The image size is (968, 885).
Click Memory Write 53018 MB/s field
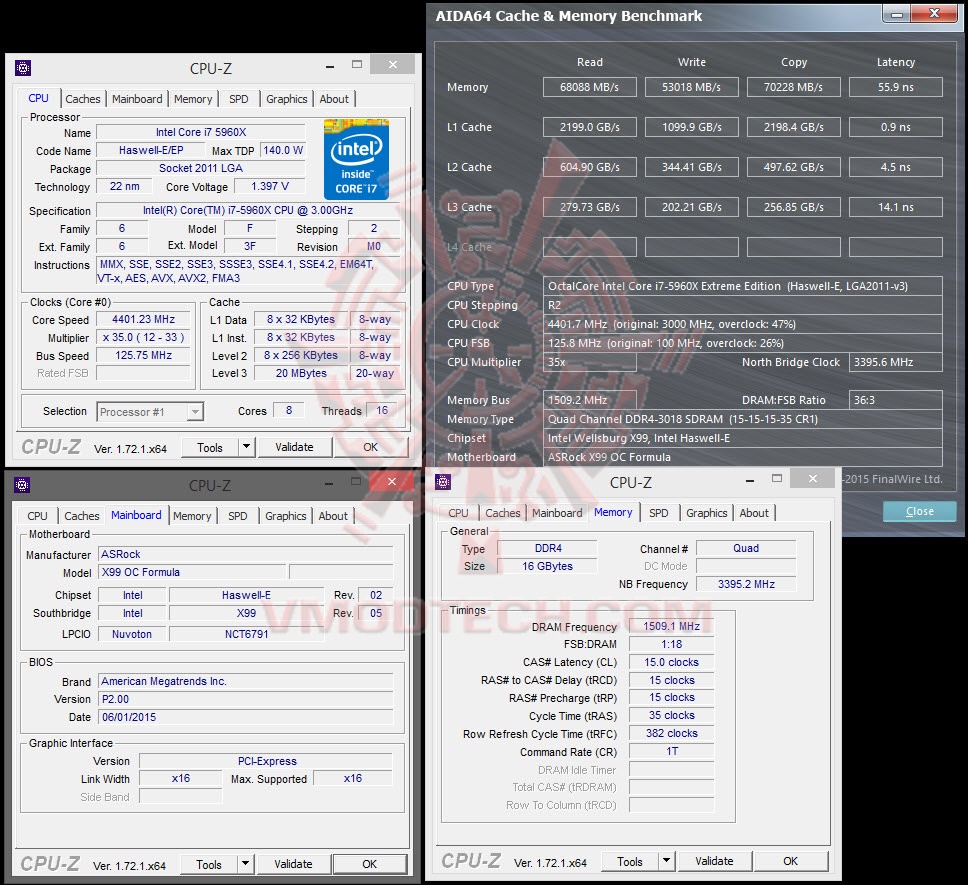pos(691,87)
